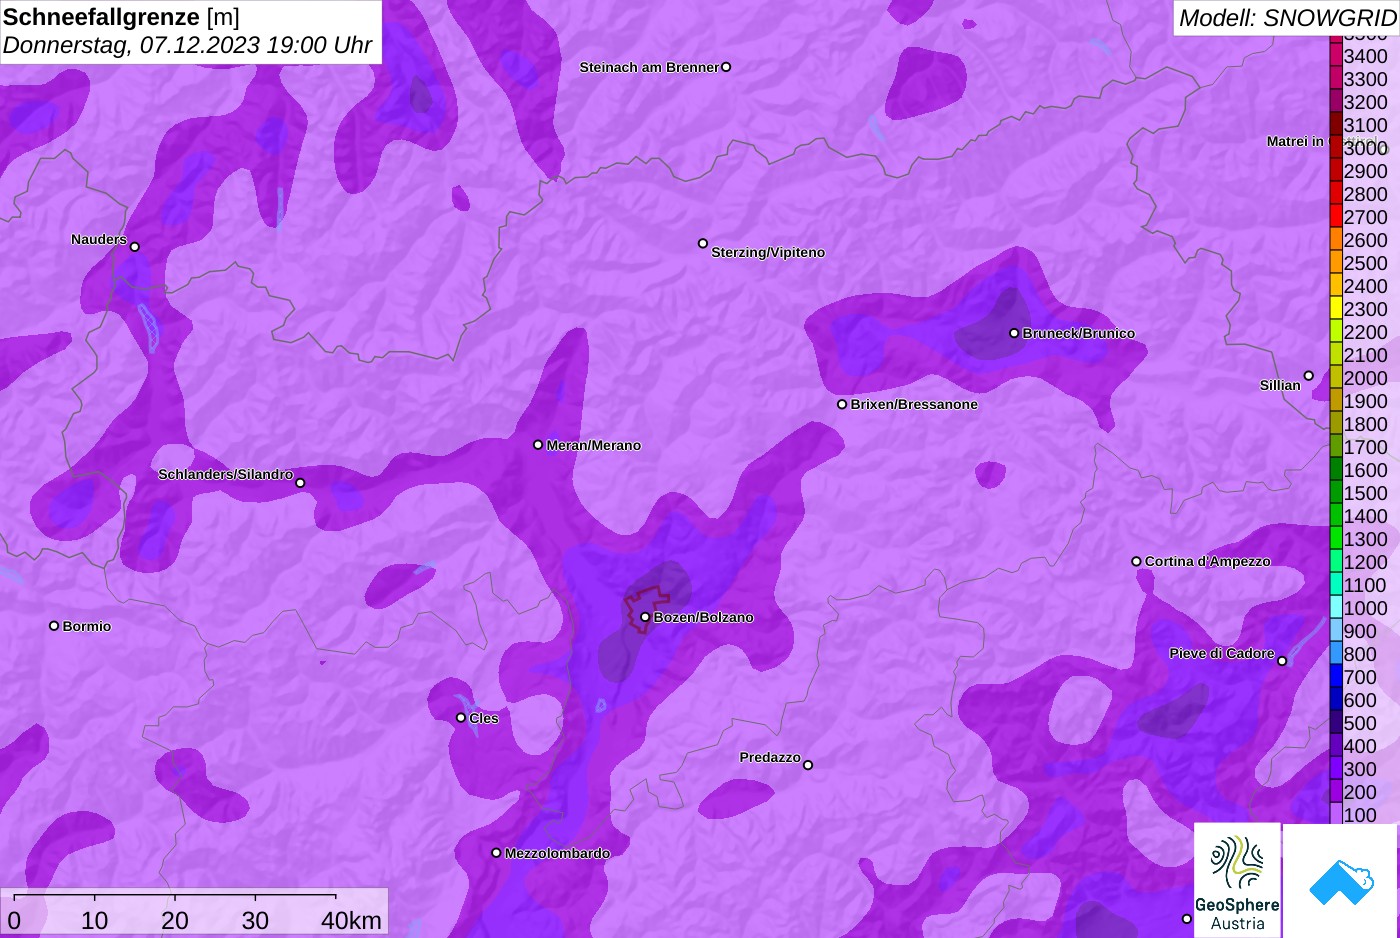The image size is (1400, 938).
Task: Click the cyan 1000 legend color swatch
Action: (1336, 608)
